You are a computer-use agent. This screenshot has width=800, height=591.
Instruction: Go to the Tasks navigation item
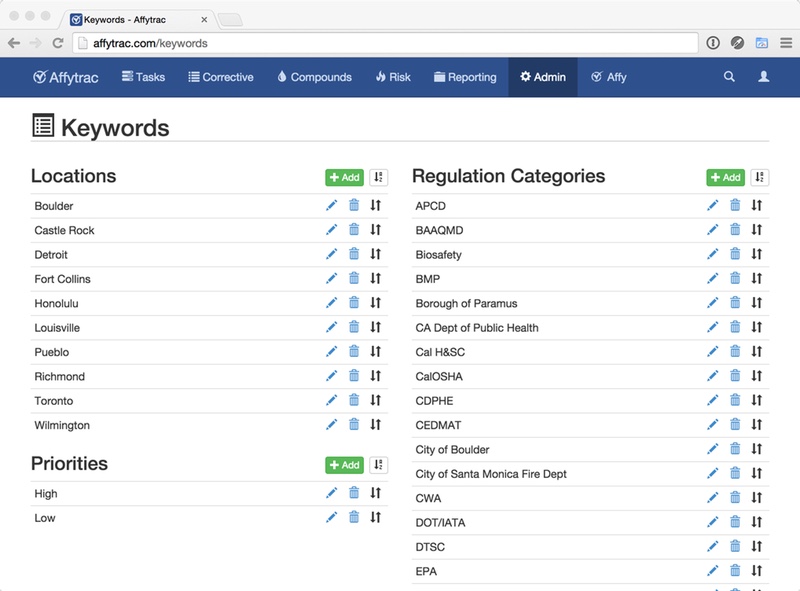pos(143,77)
